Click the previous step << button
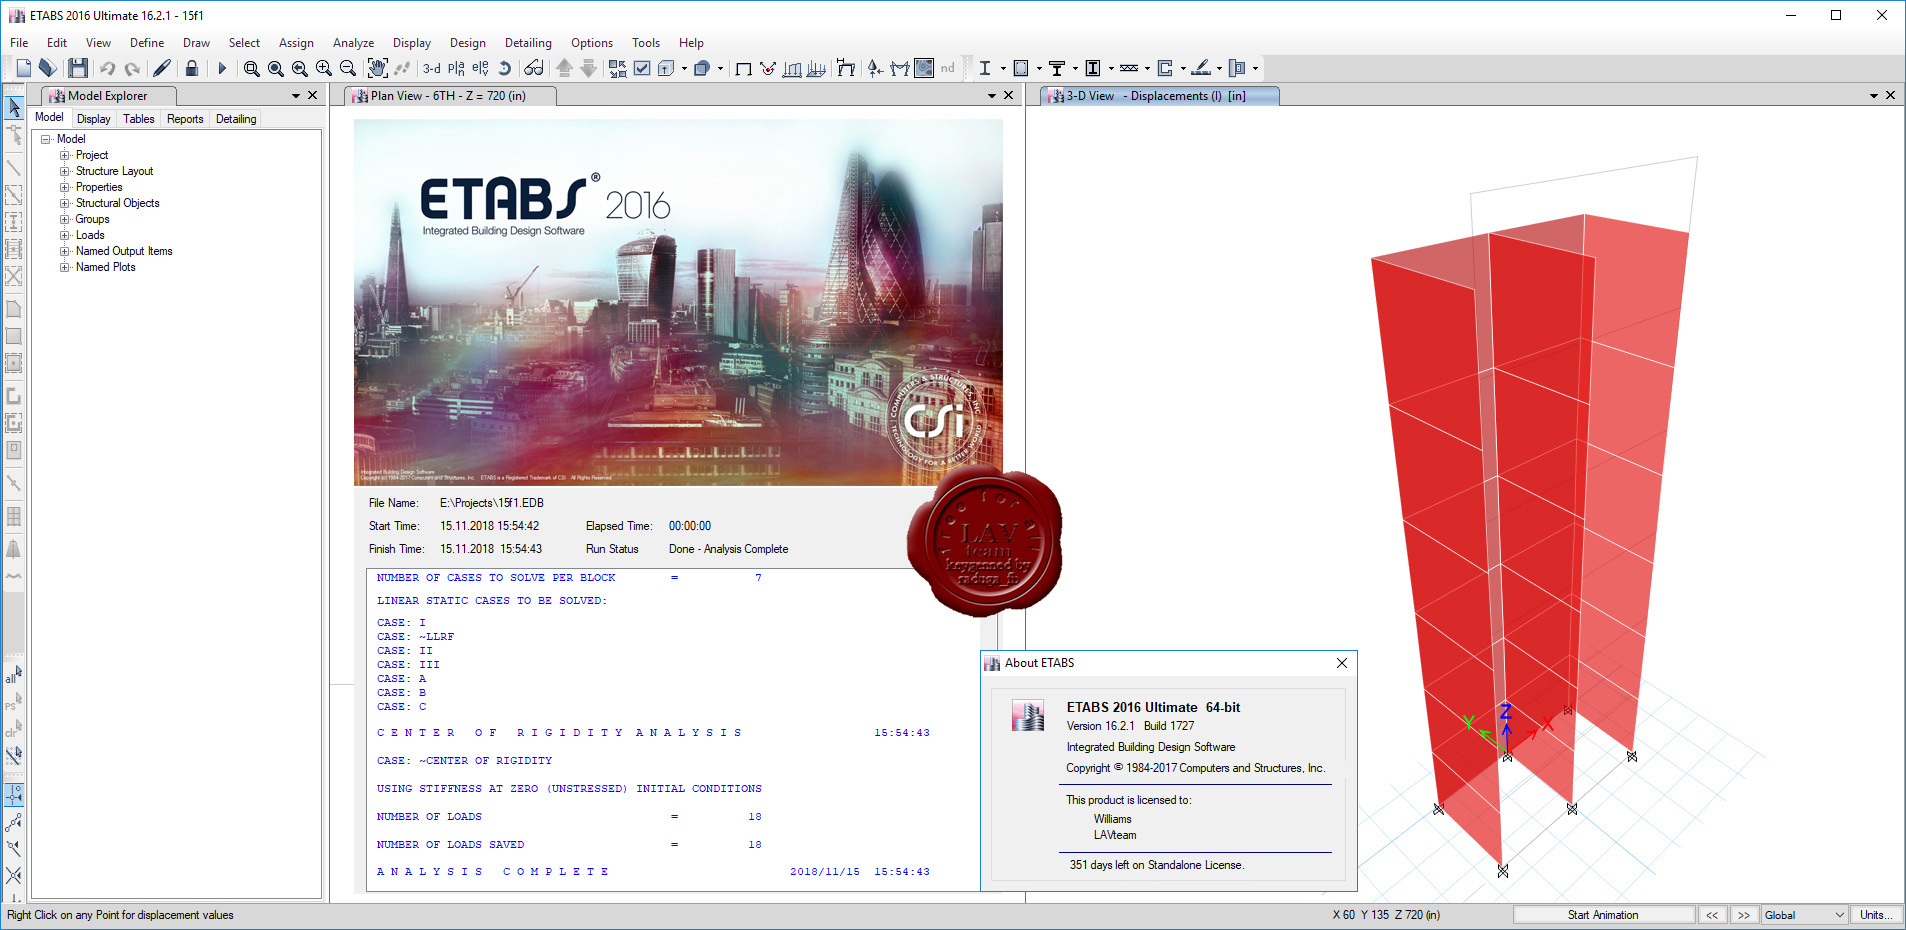 pos(1712,915)
